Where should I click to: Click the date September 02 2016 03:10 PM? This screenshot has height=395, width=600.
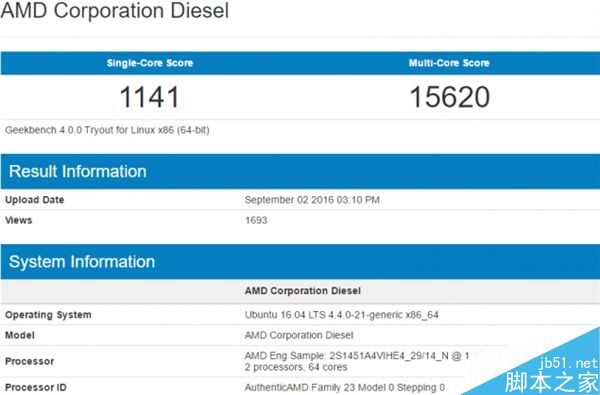pyautogui.click(x=312, y=200)
